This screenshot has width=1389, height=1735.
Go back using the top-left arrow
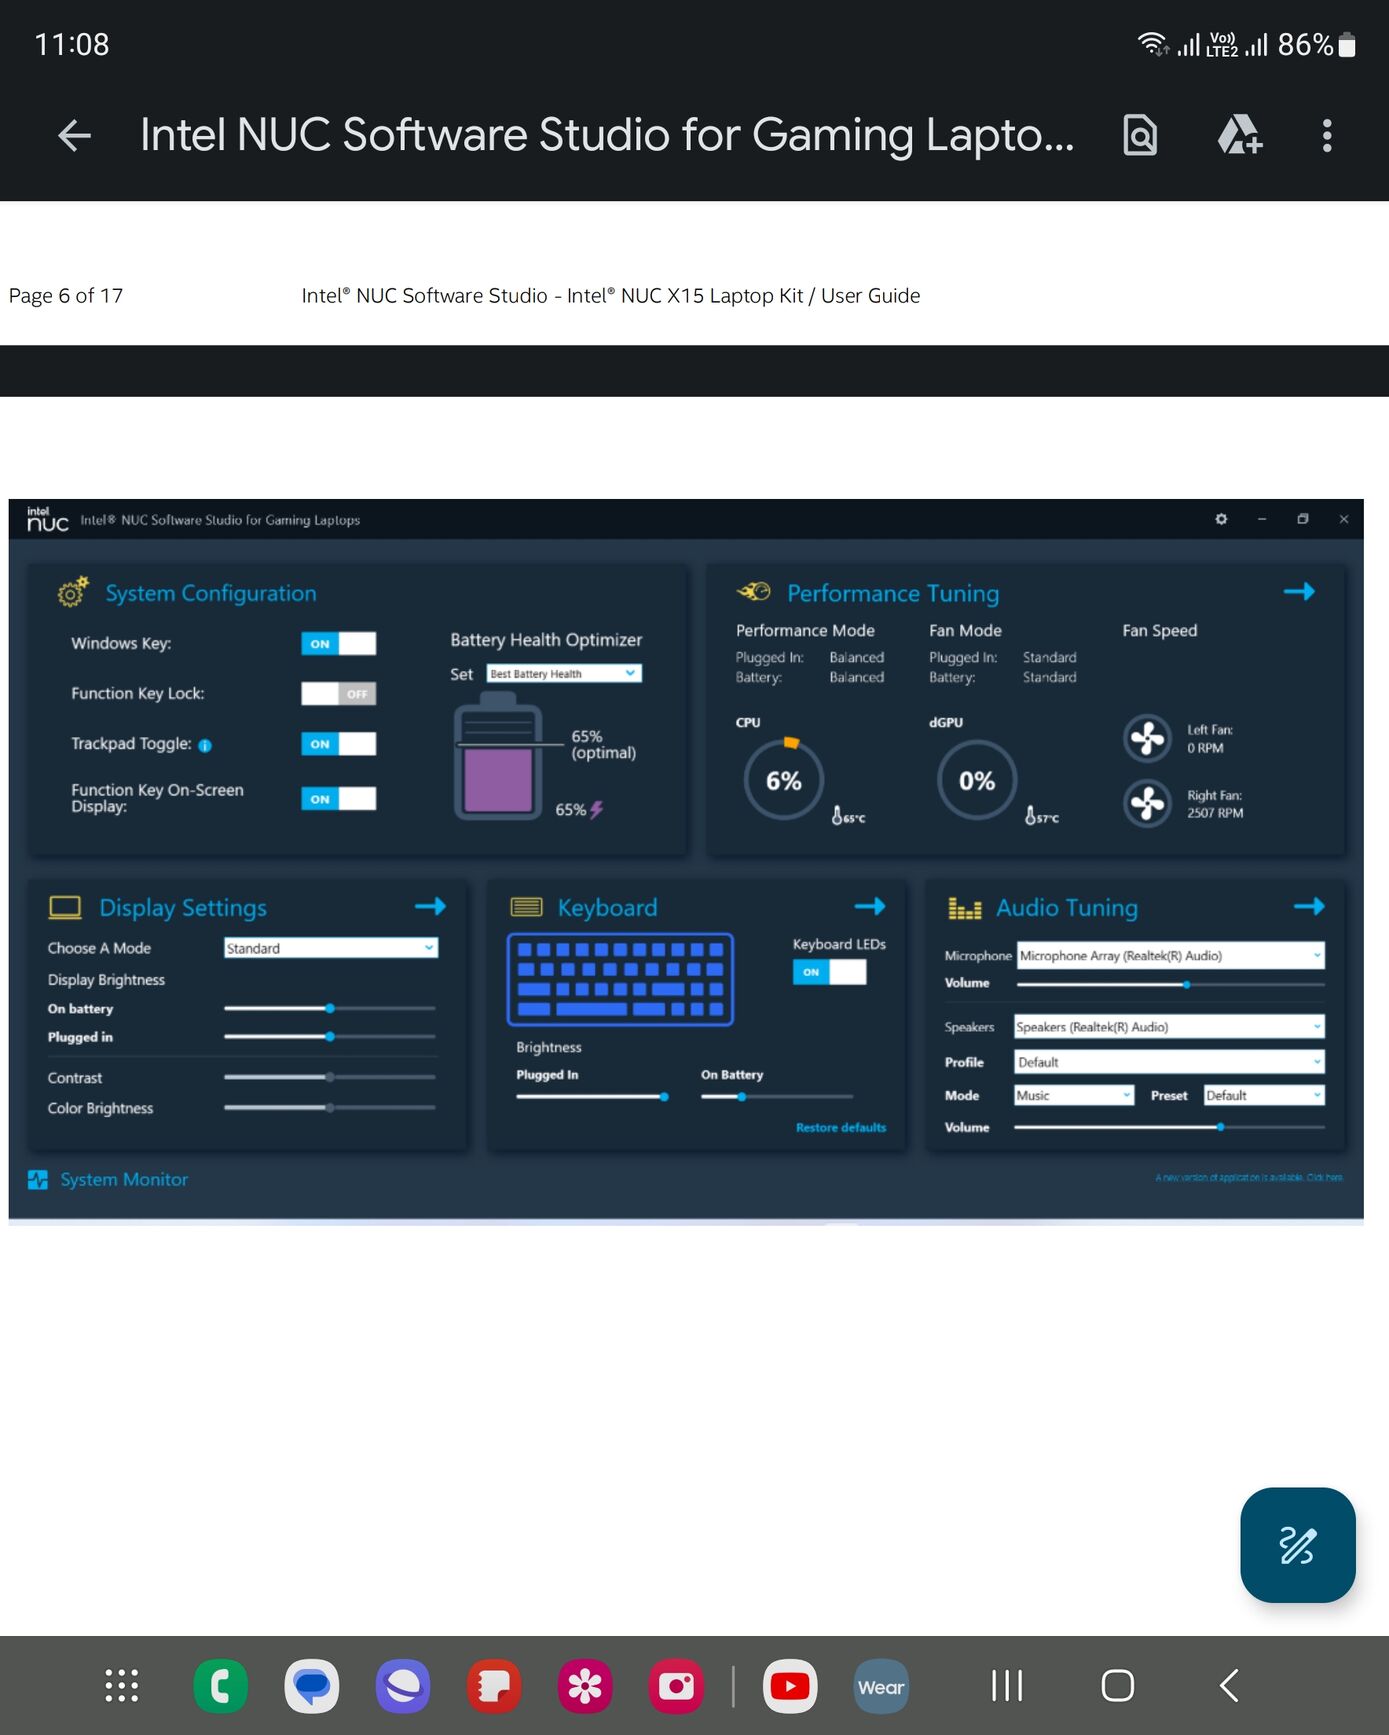(75, 135)
